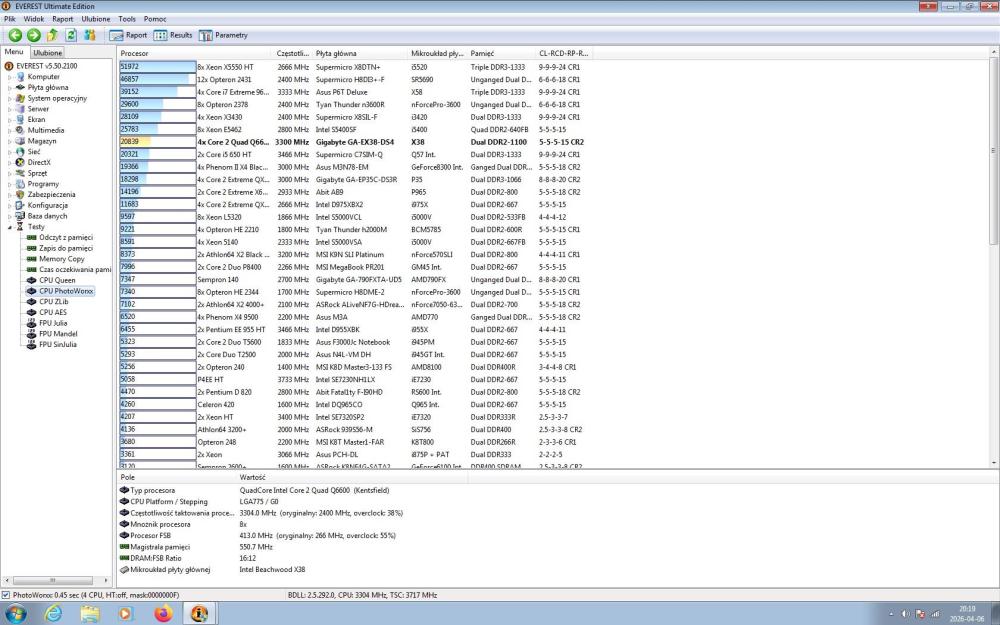Select the FPU Julia benchmark

[x=53, y=323]
